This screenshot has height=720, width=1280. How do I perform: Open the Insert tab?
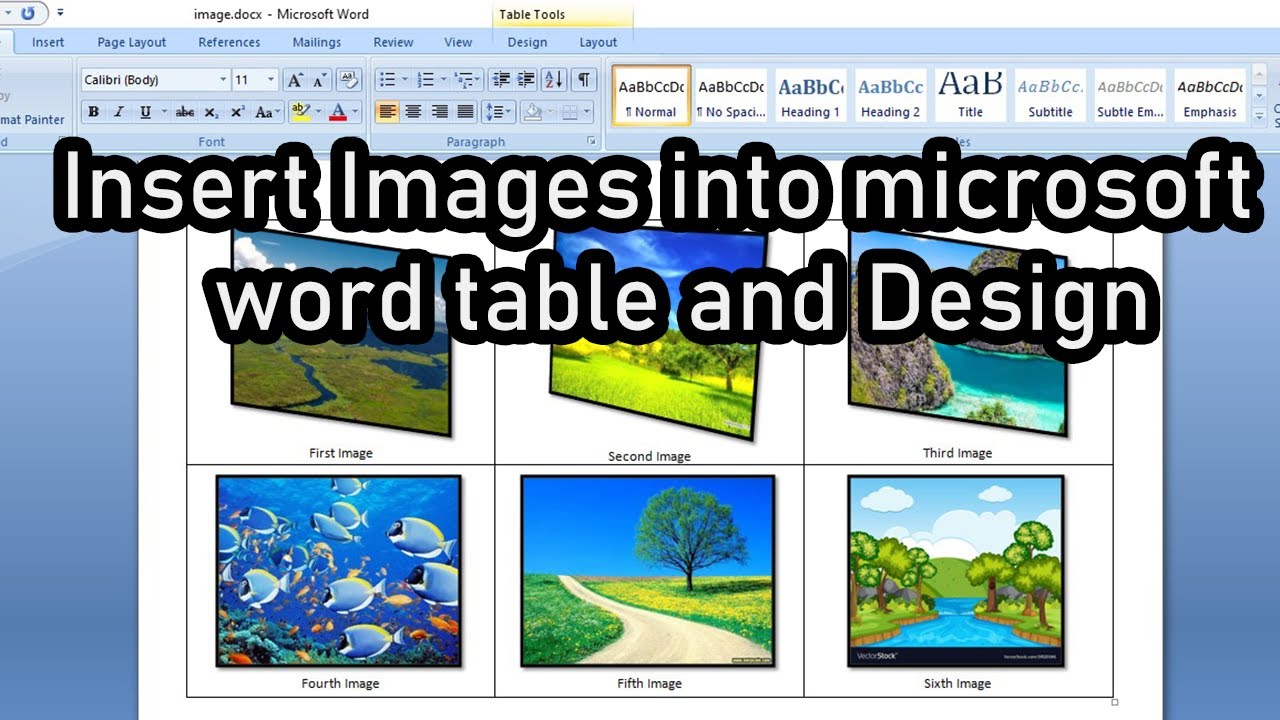tap(48, 42)
